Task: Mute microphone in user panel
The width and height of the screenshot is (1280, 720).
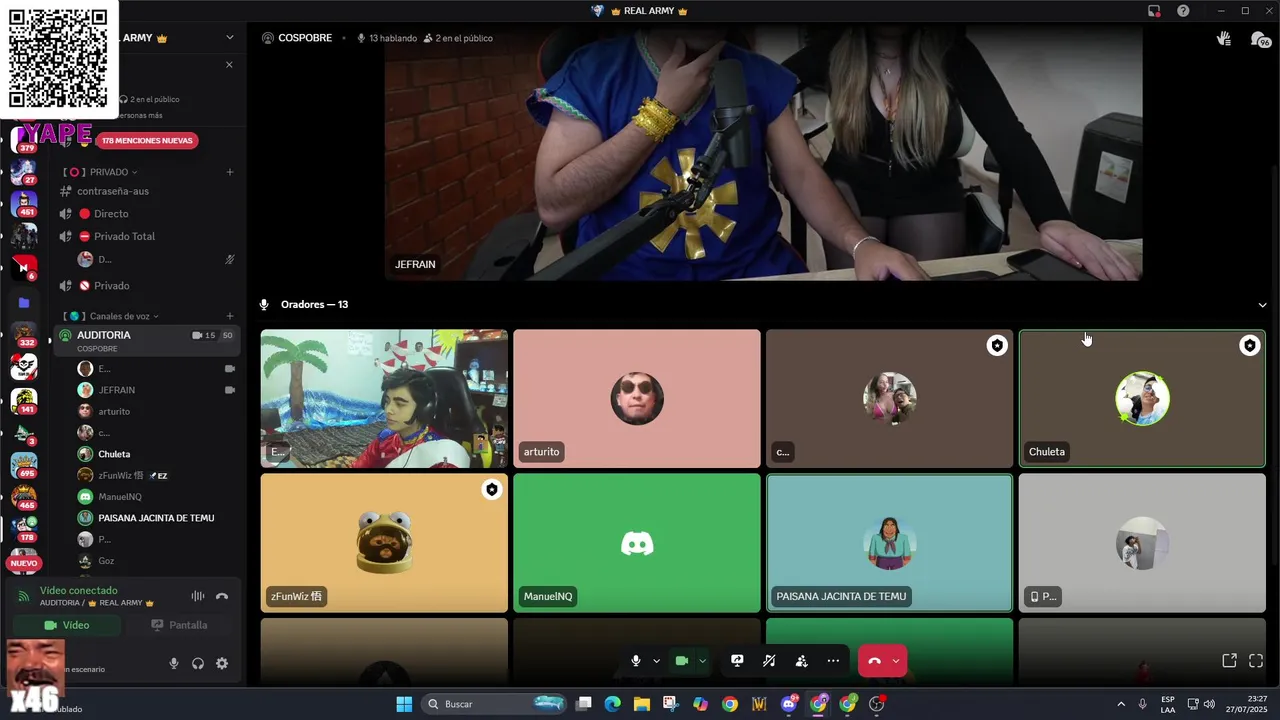Action: coord(174,663)
